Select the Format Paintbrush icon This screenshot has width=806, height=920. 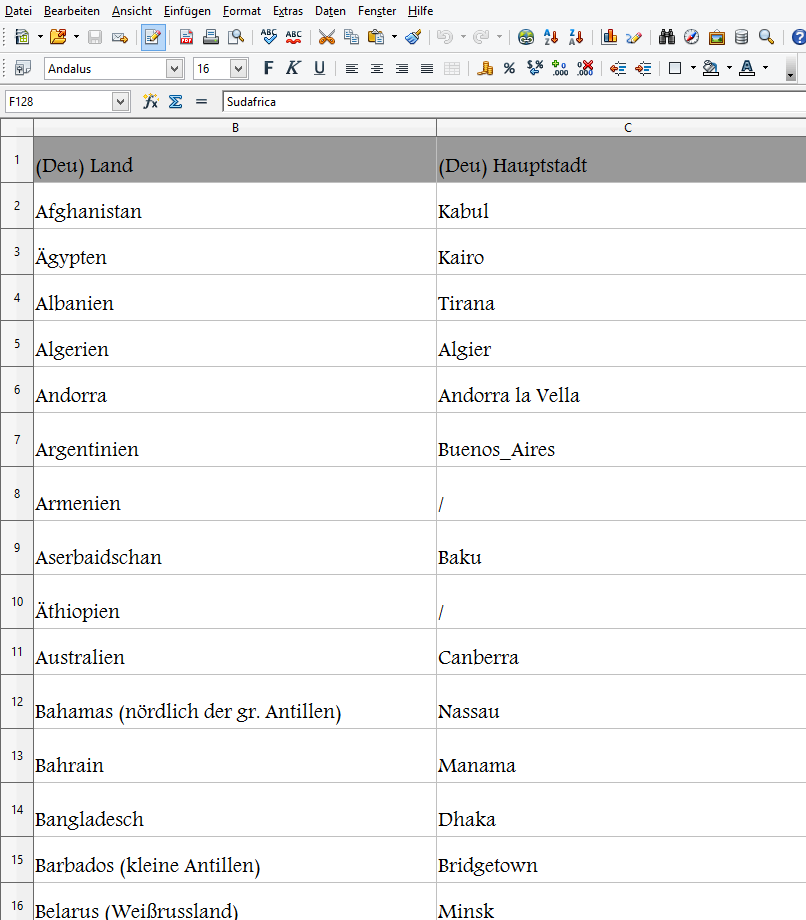click(414, 37)
